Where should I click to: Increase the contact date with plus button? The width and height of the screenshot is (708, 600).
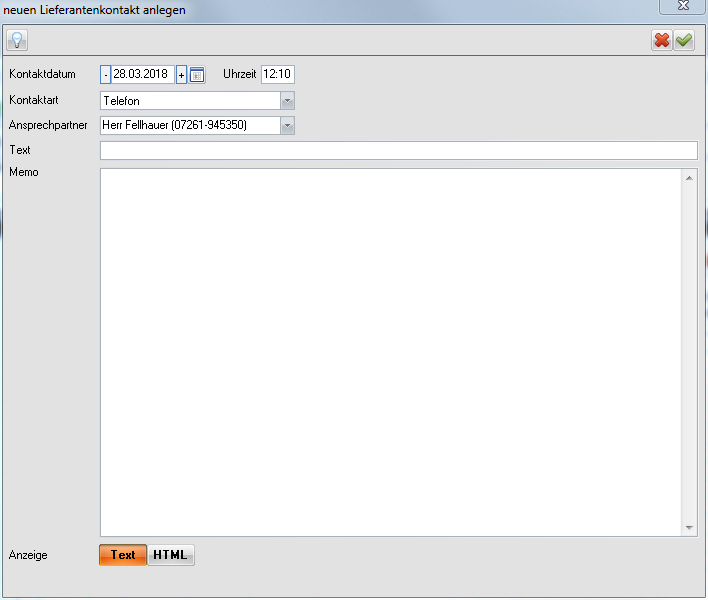181,75
